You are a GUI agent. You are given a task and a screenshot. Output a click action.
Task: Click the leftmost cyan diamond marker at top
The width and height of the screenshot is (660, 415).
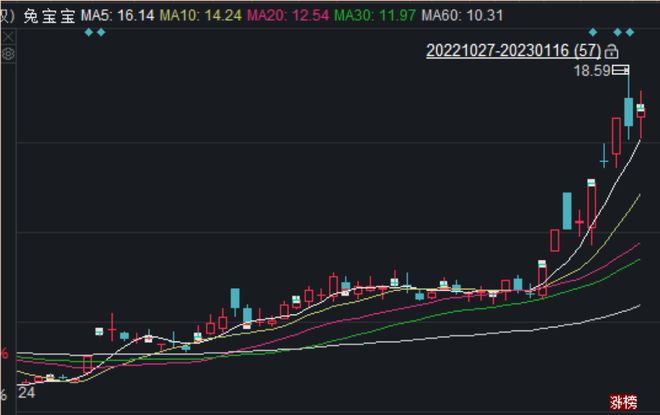88,32
